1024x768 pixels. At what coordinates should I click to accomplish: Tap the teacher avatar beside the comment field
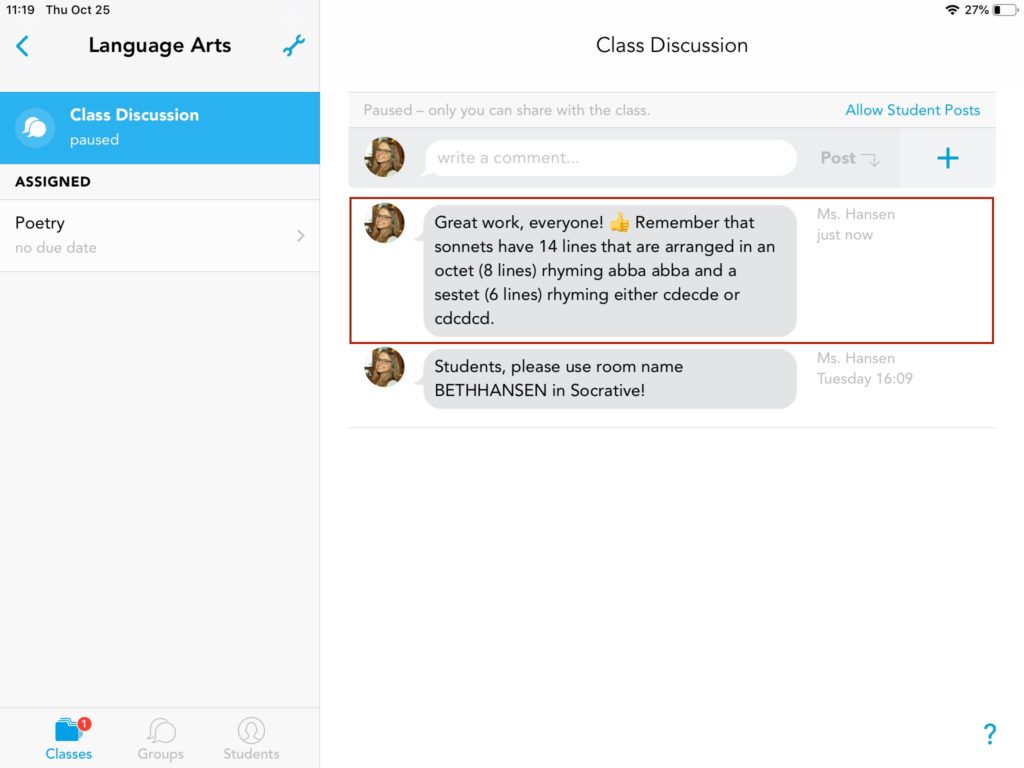(385, 158)
